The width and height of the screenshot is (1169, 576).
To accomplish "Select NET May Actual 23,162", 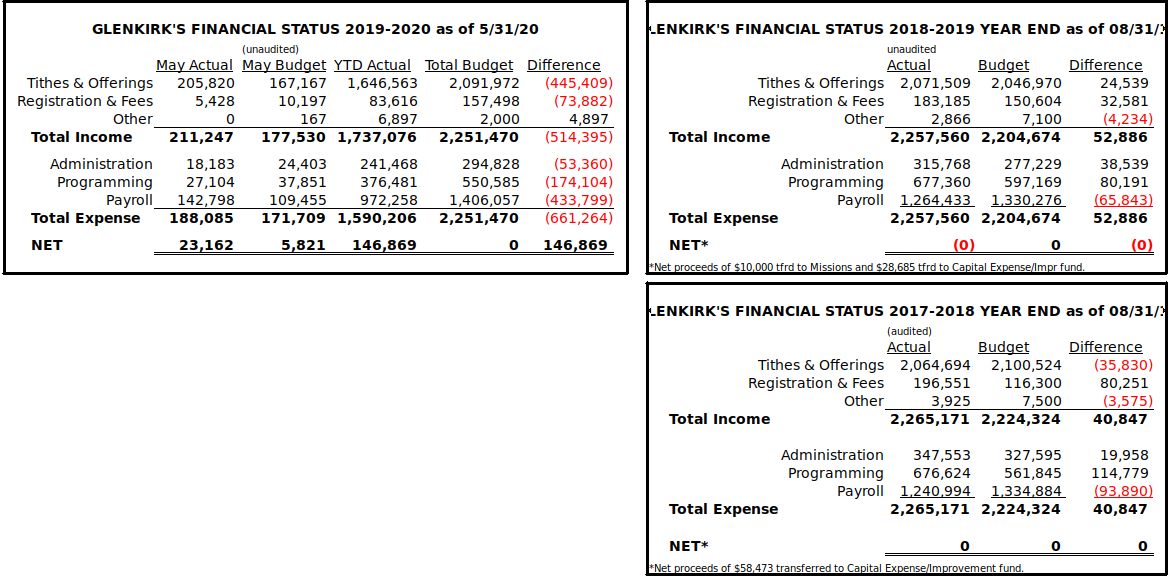I will [207, 245].
